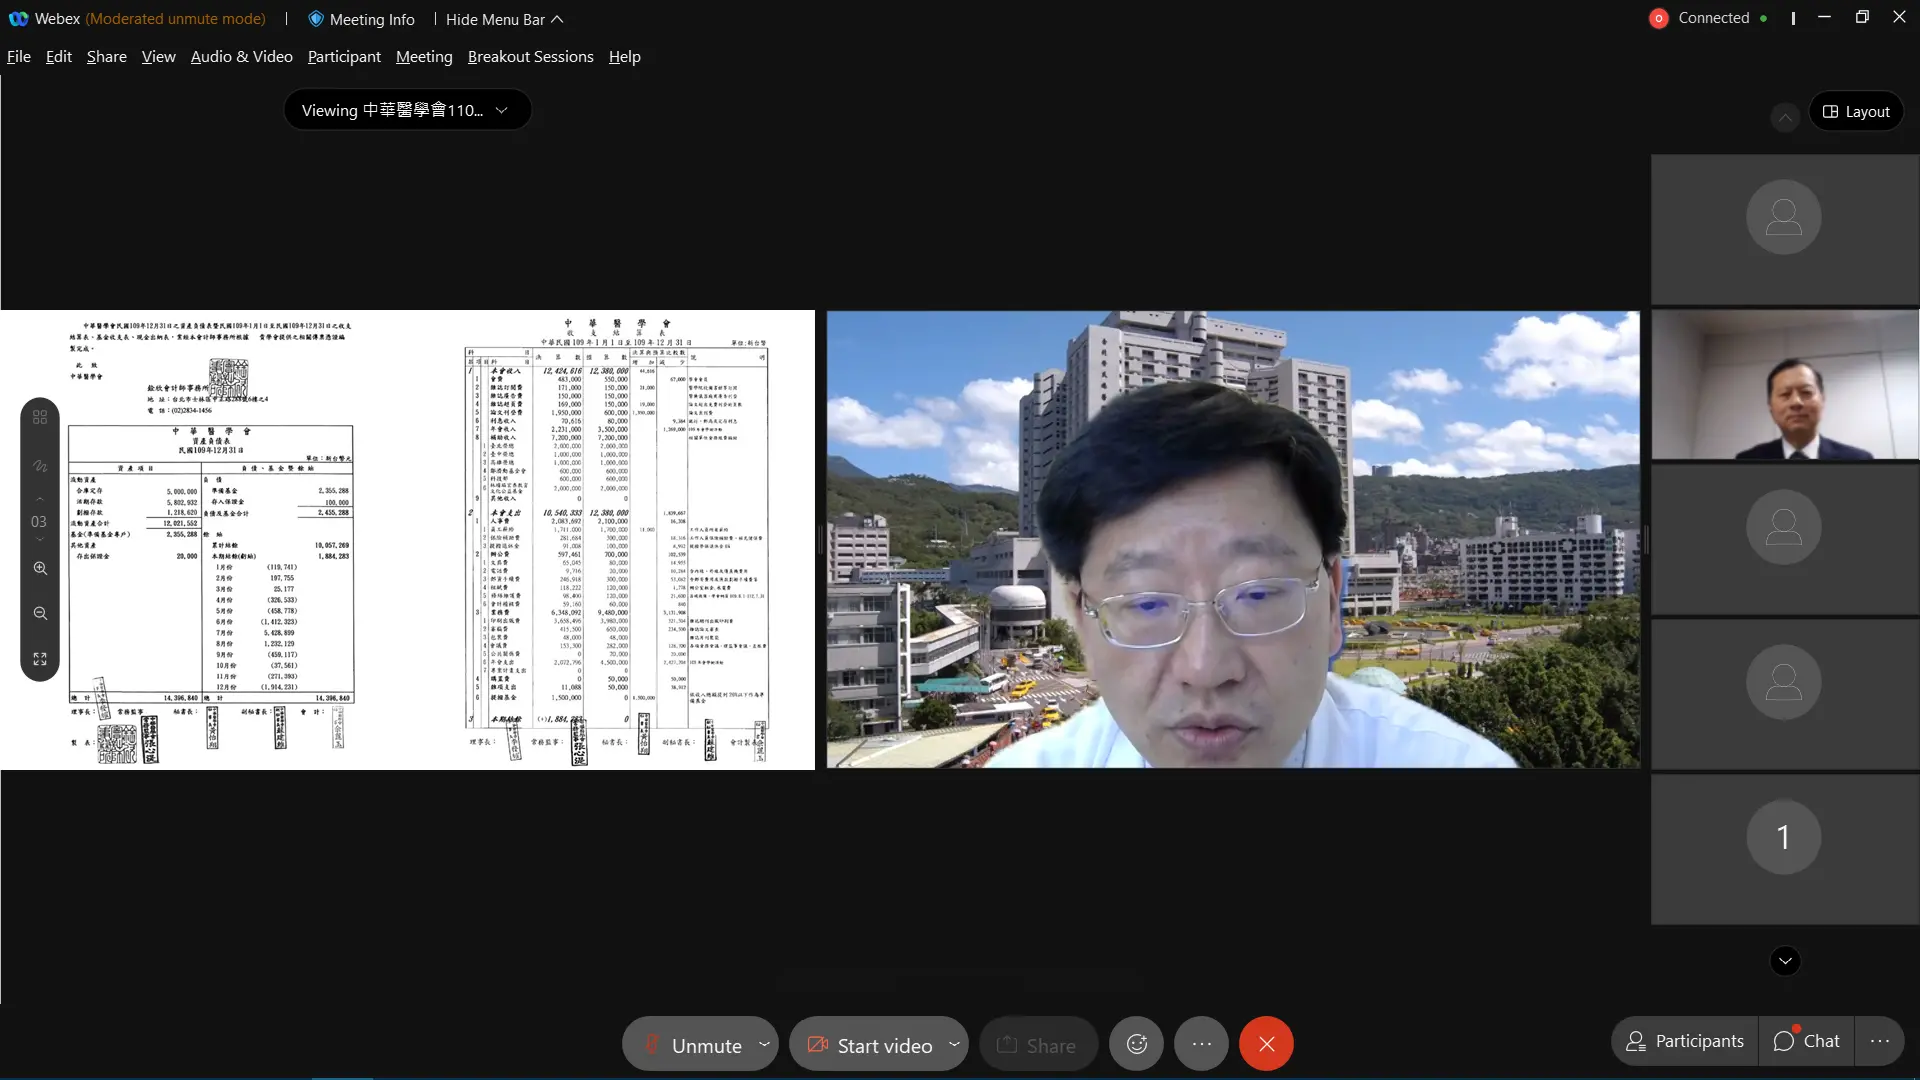
Task: Open thumbnail grid view in the share toolbar
Action: pos(40,417)
